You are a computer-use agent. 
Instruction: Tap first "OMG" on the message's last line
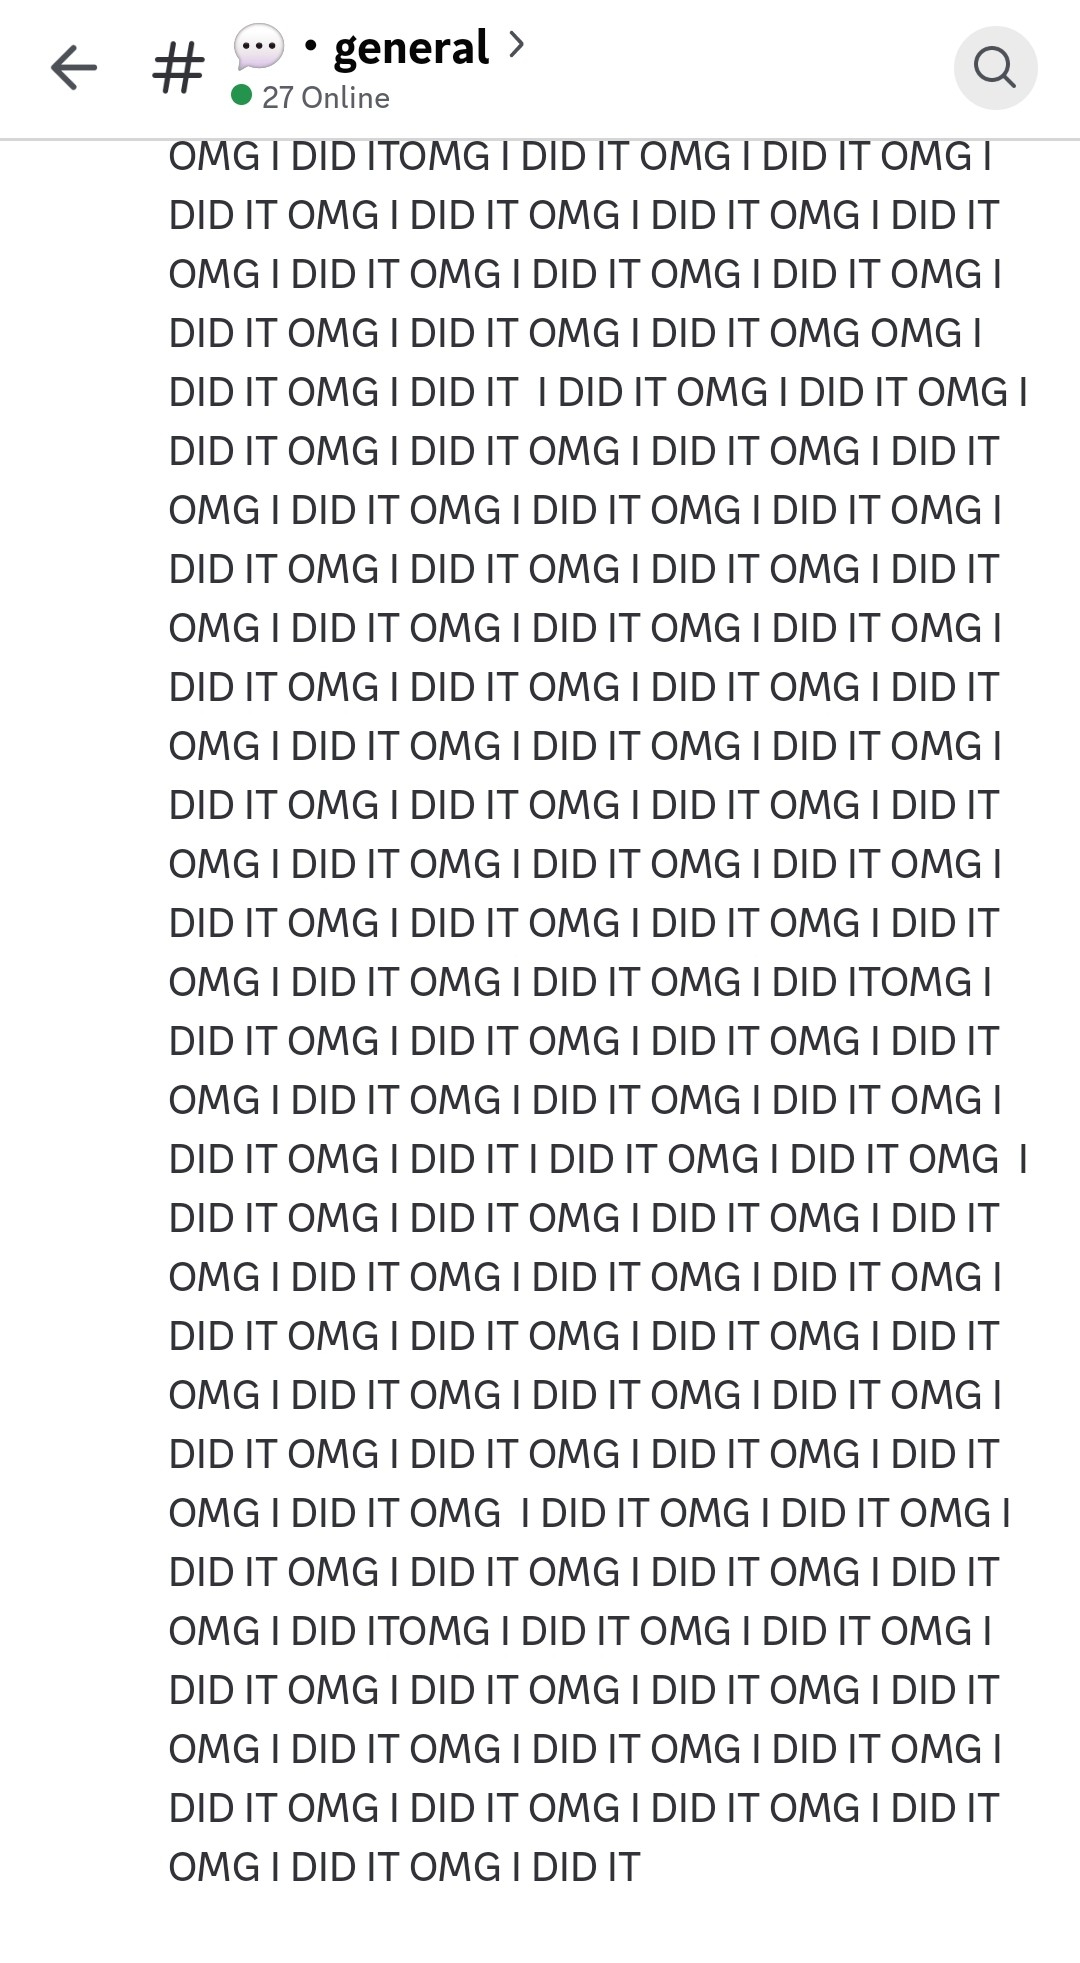click(x=214, y=1867)
